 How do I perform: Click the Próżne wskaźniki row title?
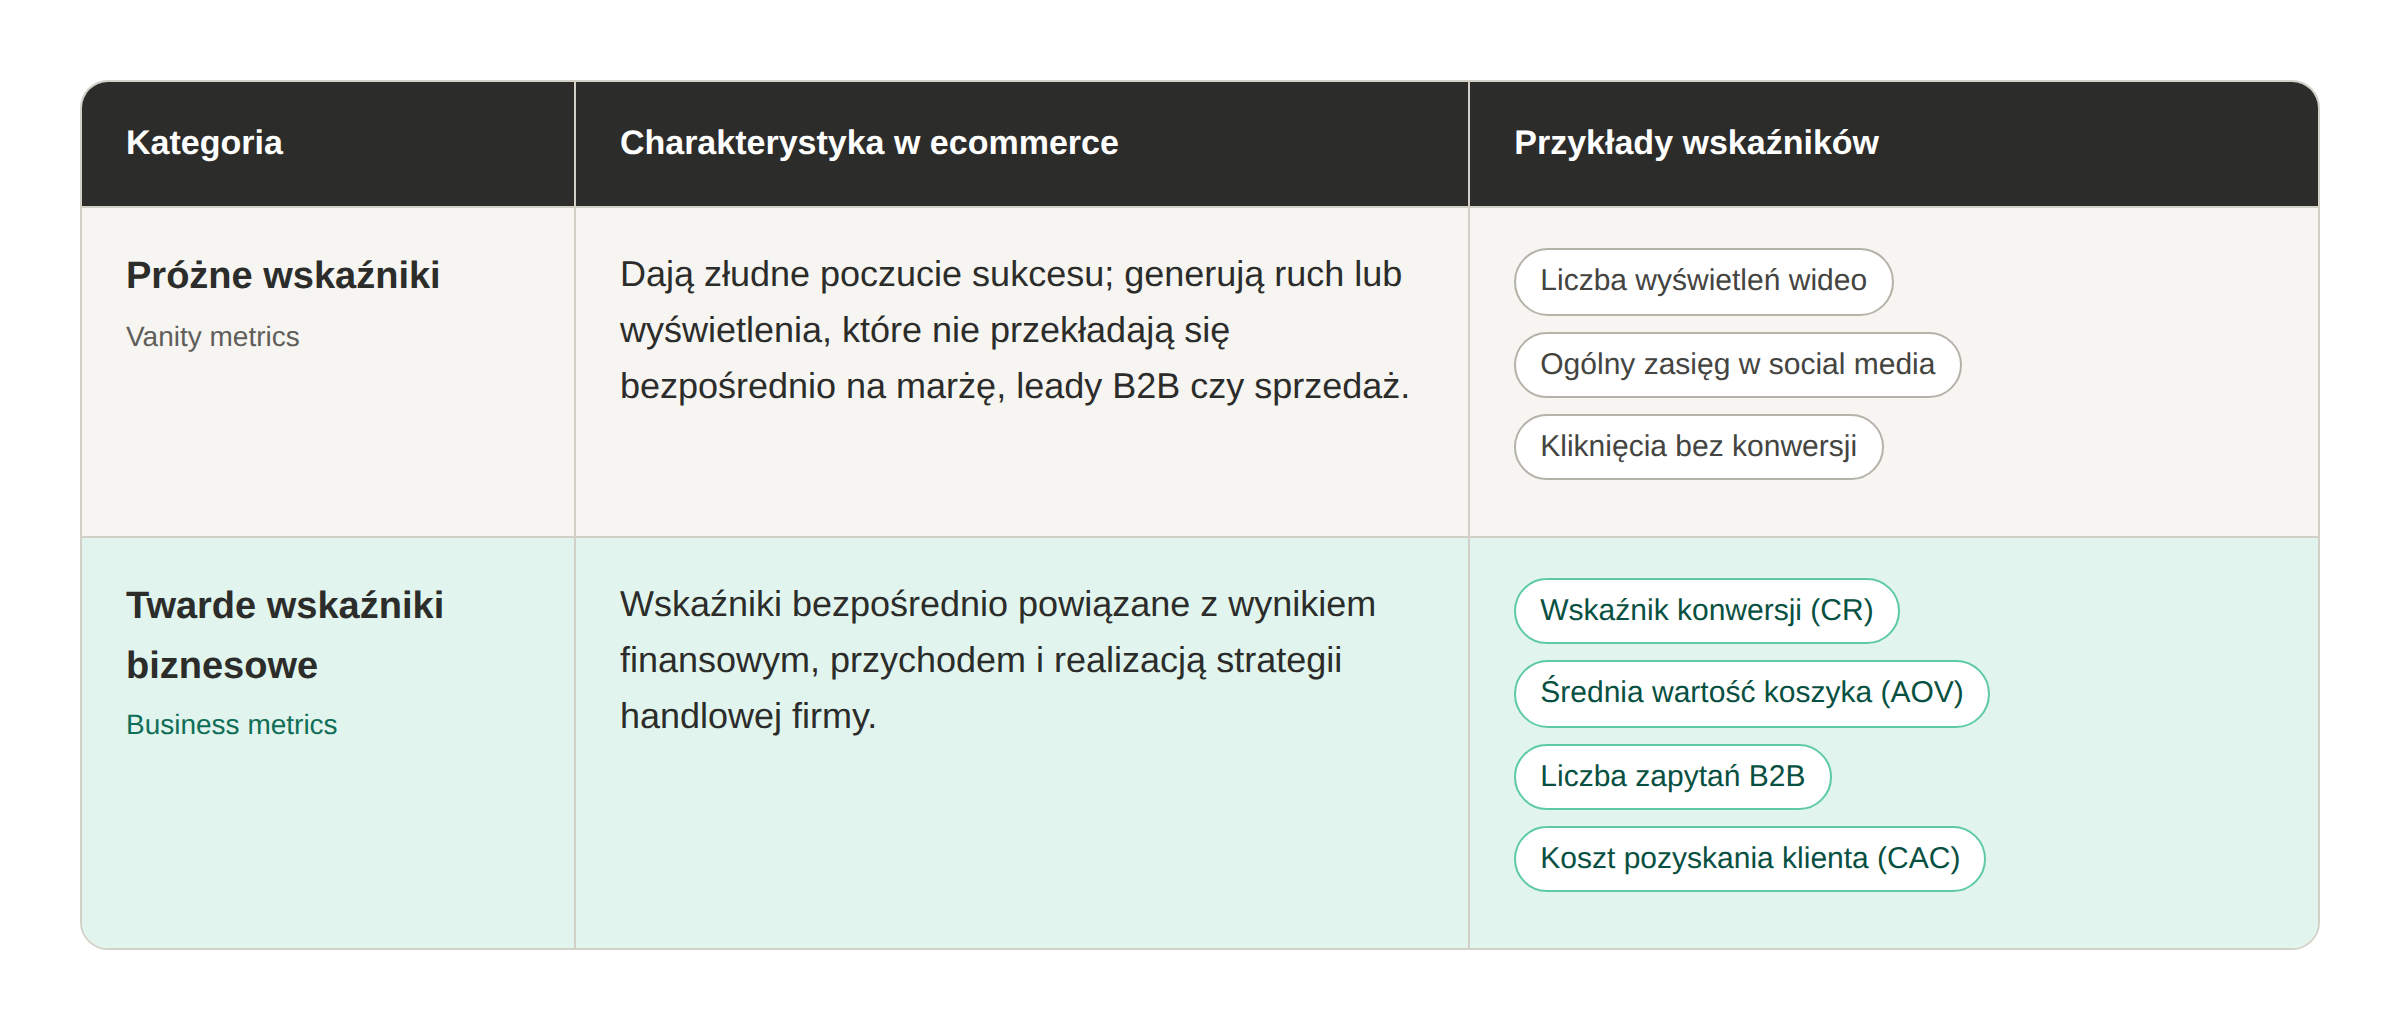pyautogui.click(x=283, y=276)
